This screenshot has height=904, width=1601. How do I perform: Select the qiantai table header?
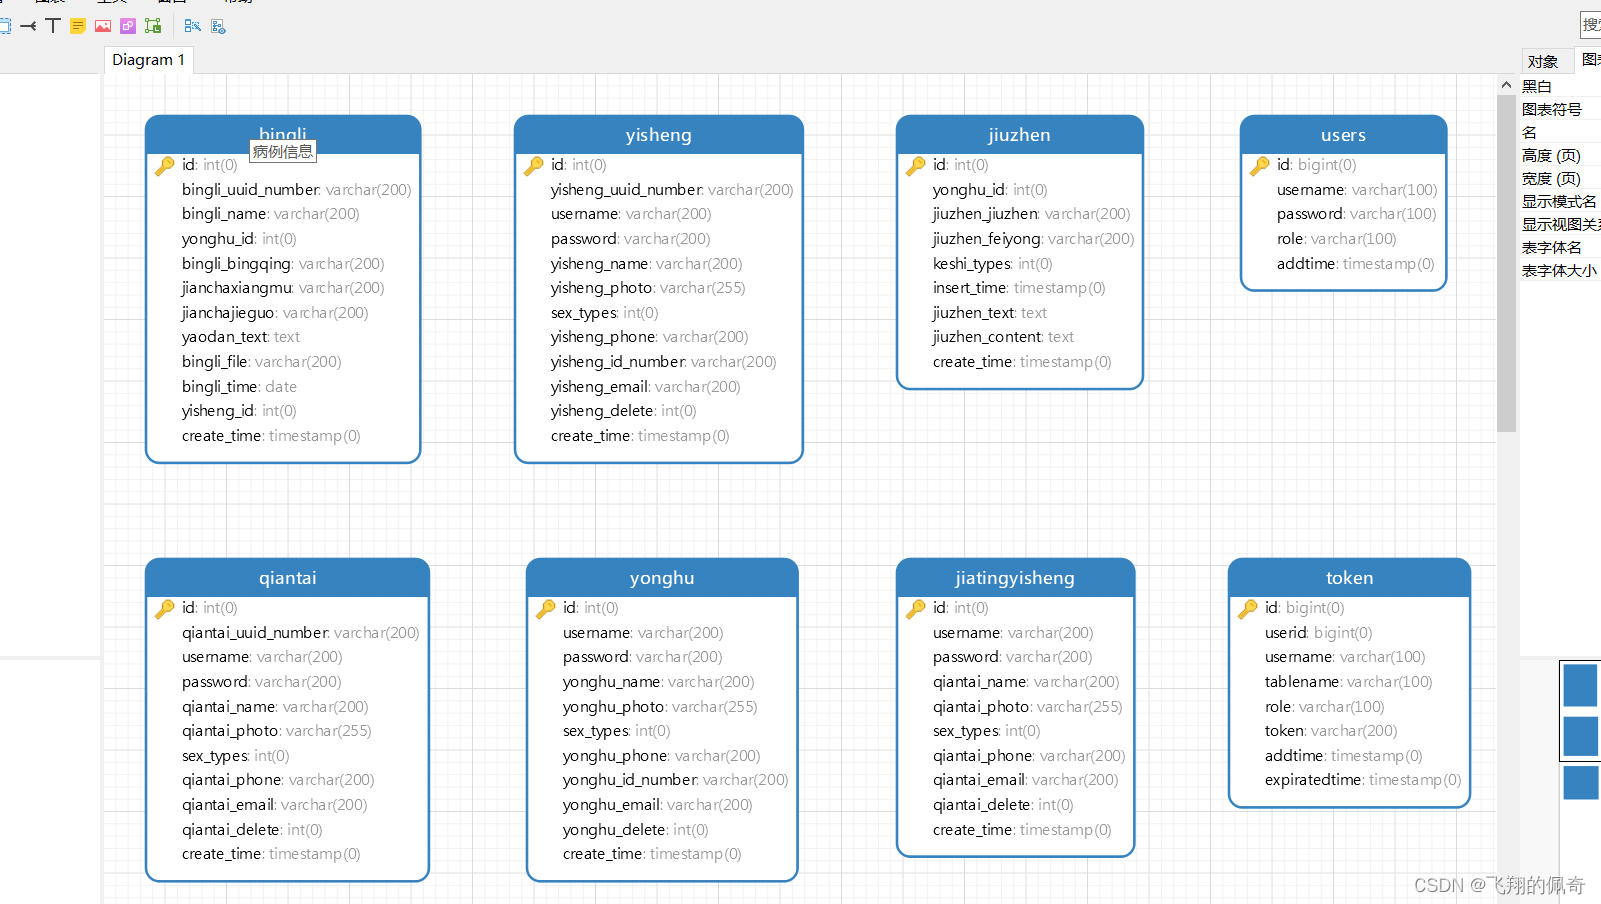288,578
